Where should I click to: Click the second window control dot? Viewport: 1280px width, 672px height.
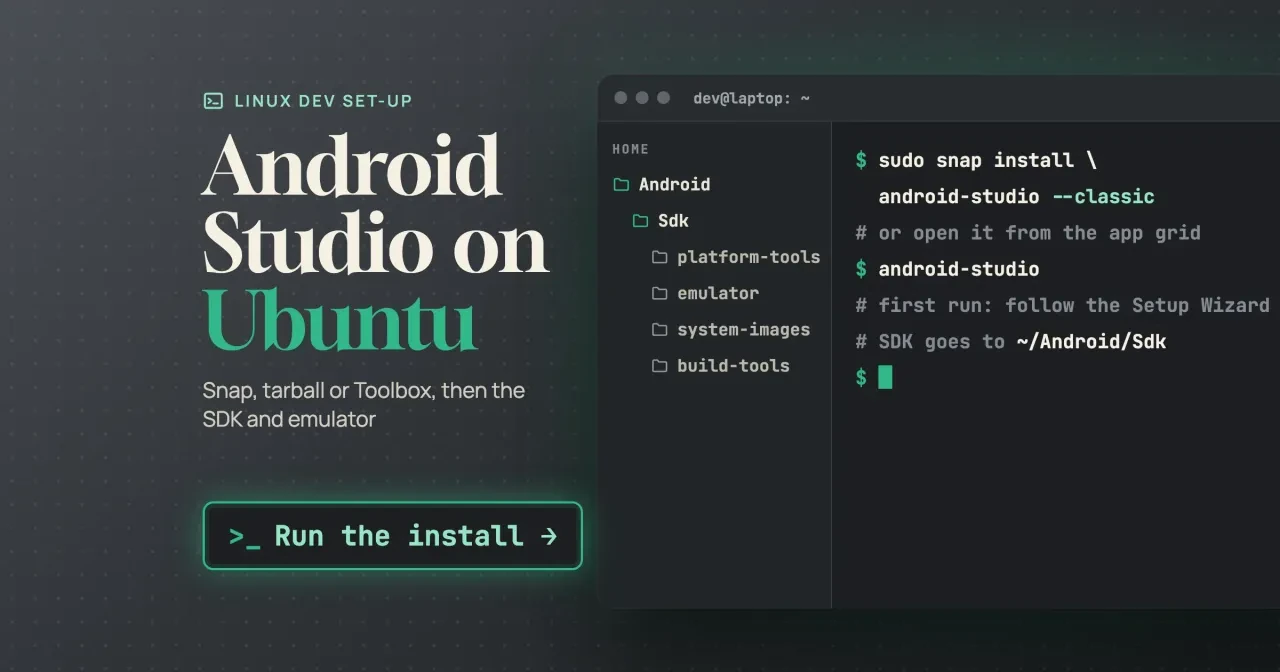[x=642, y=98]
